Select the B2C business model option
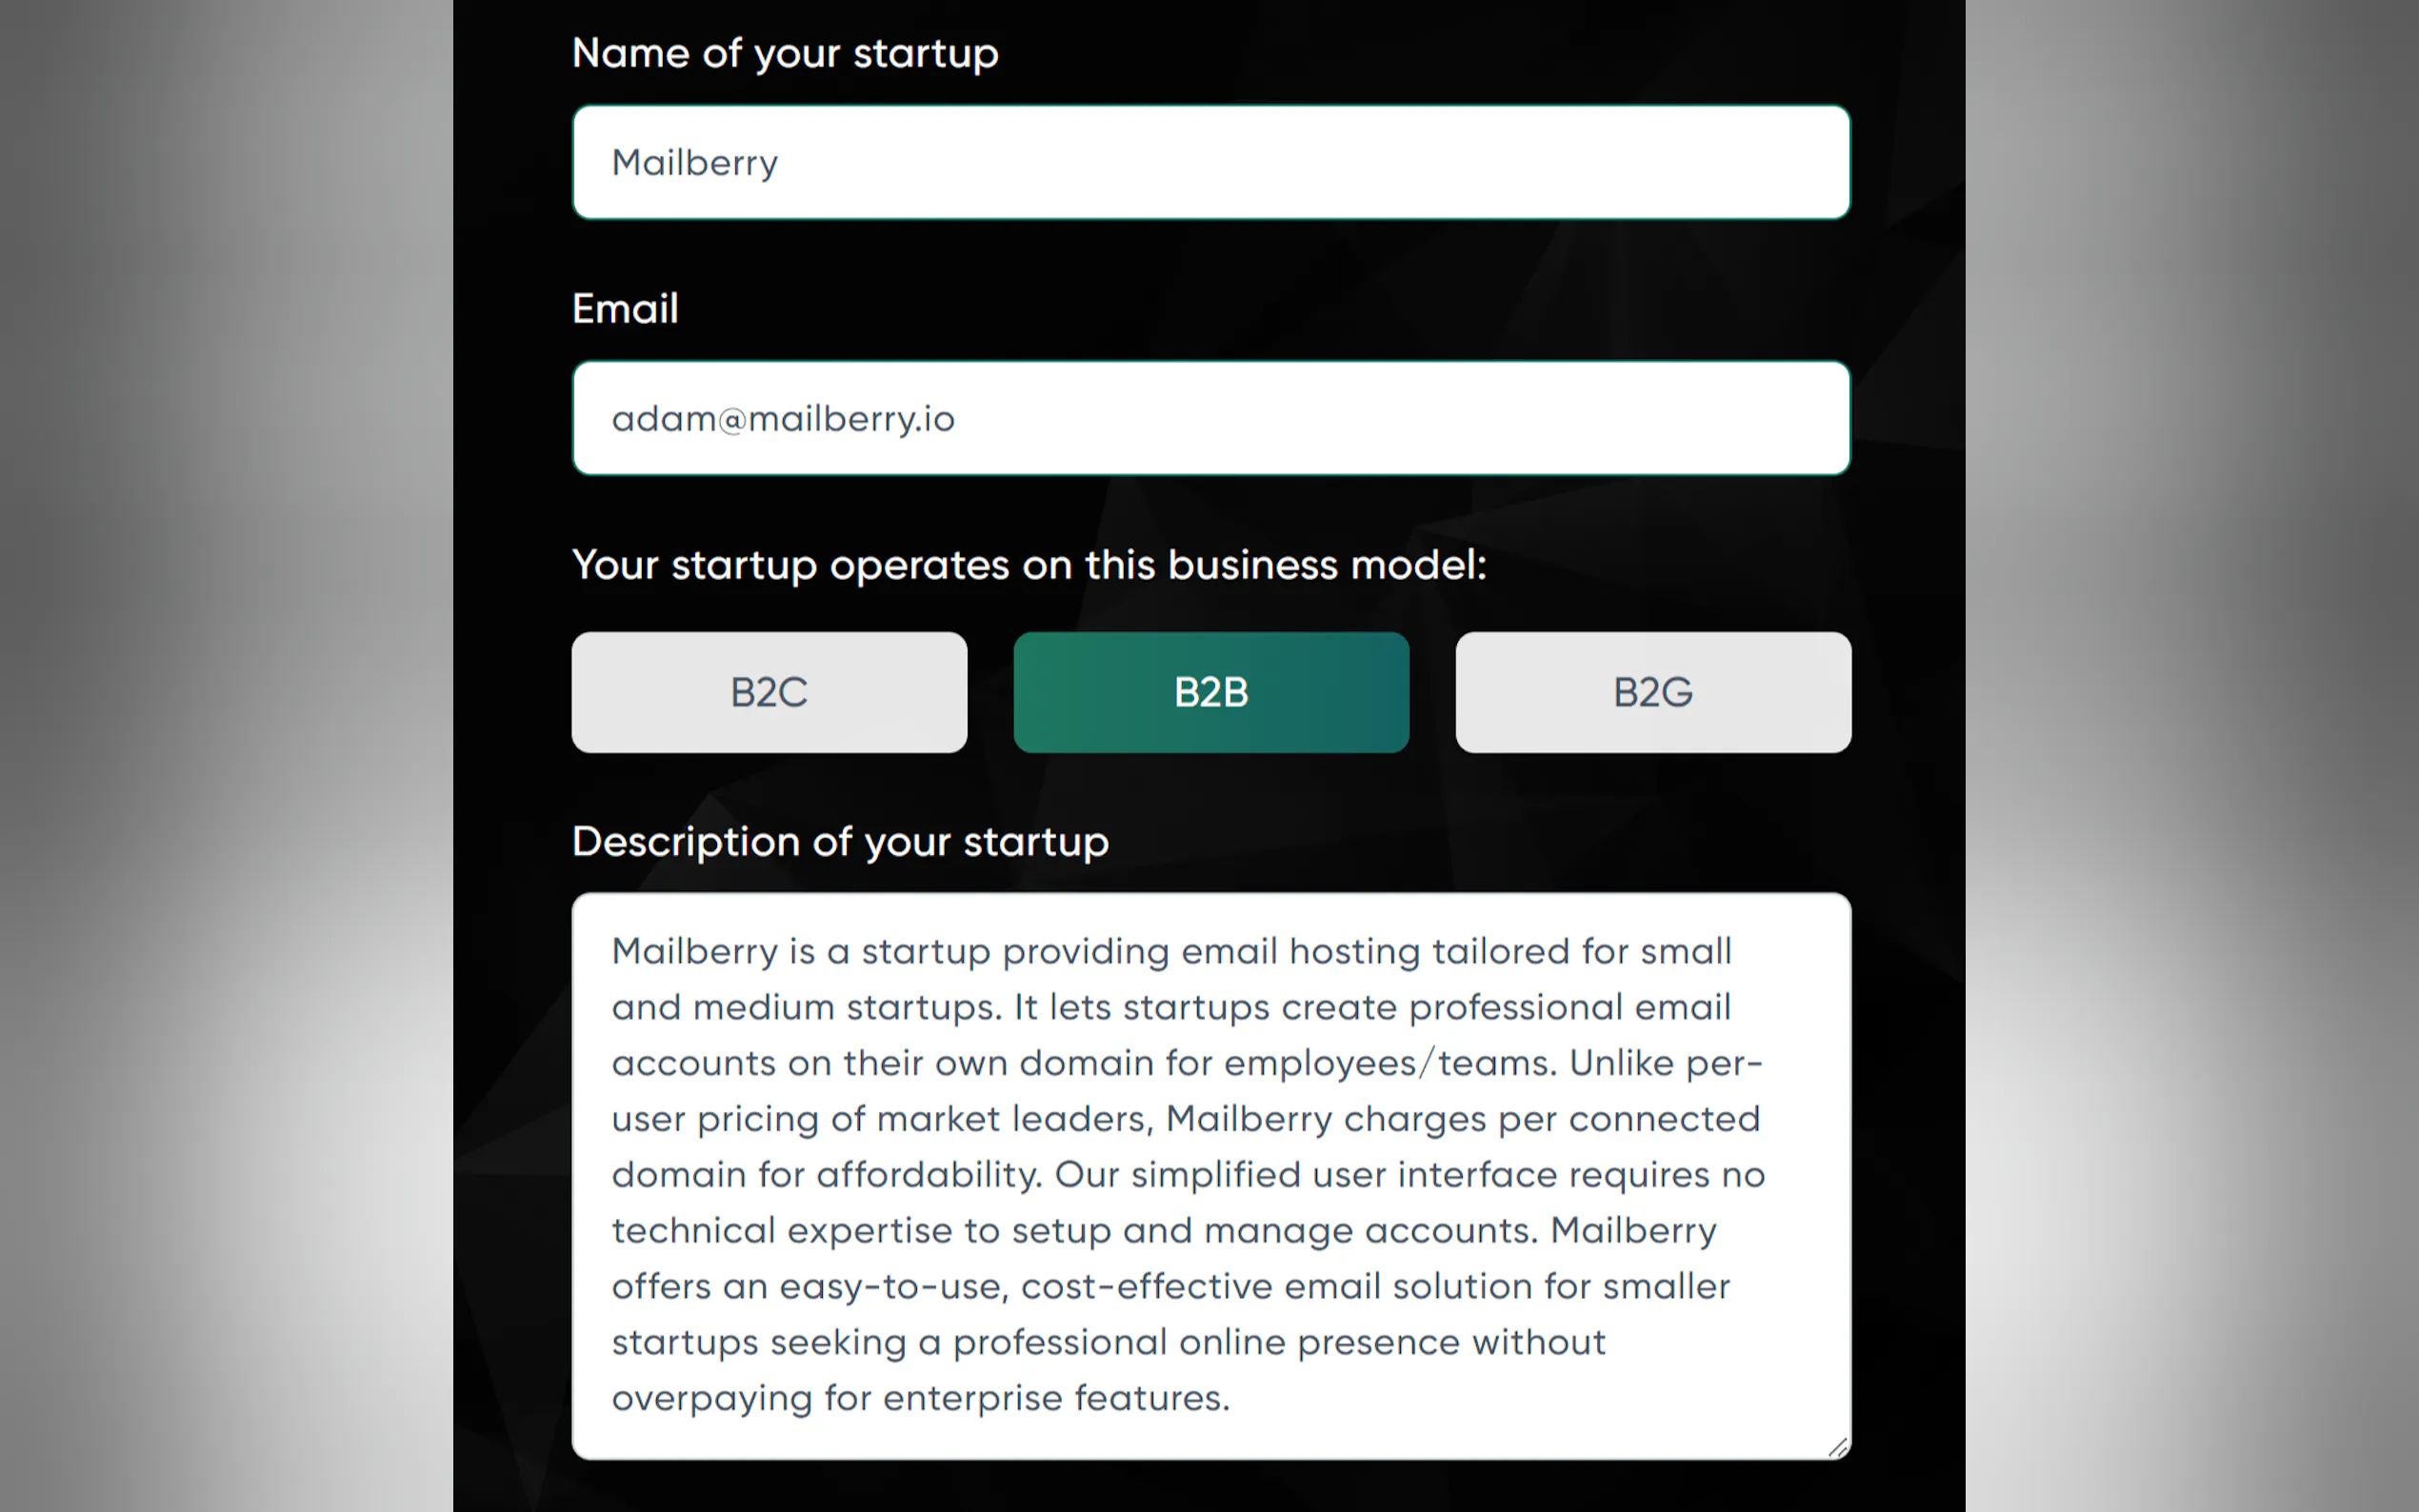Viewport: 2419px width, 1512px height. [769, 692]
